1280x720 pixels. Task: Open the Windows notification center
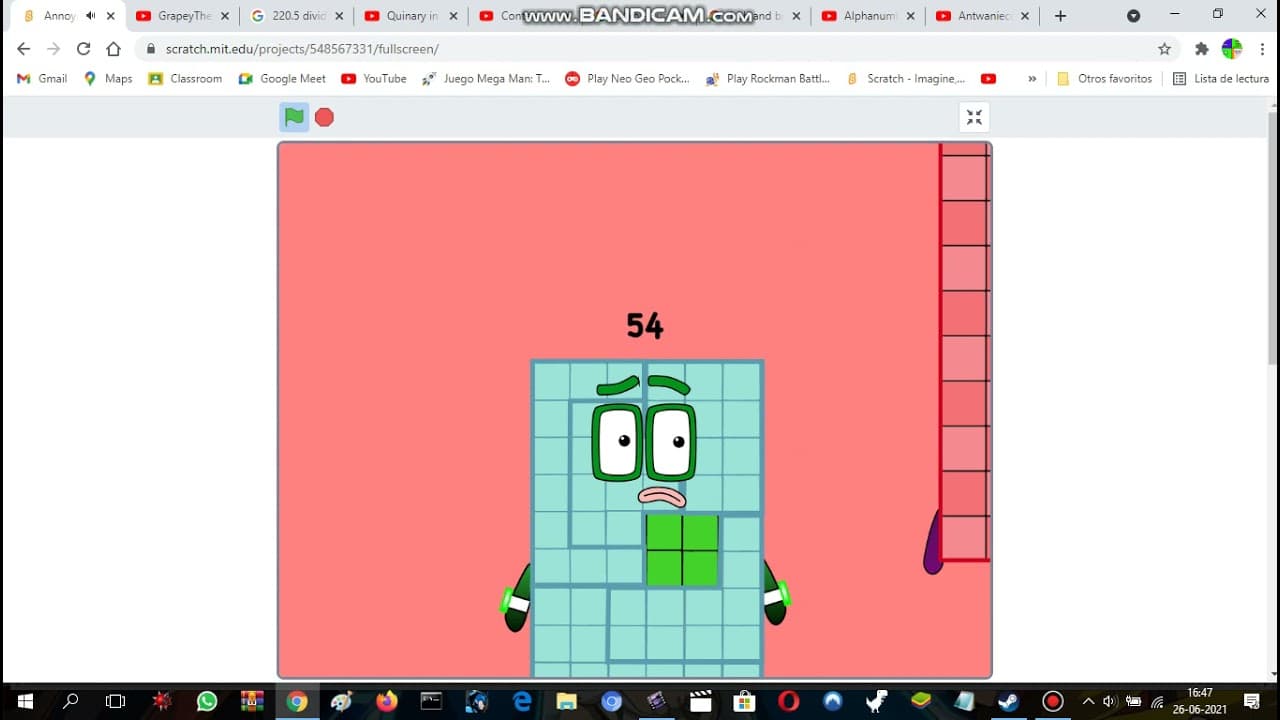(x=1251, y=701)
